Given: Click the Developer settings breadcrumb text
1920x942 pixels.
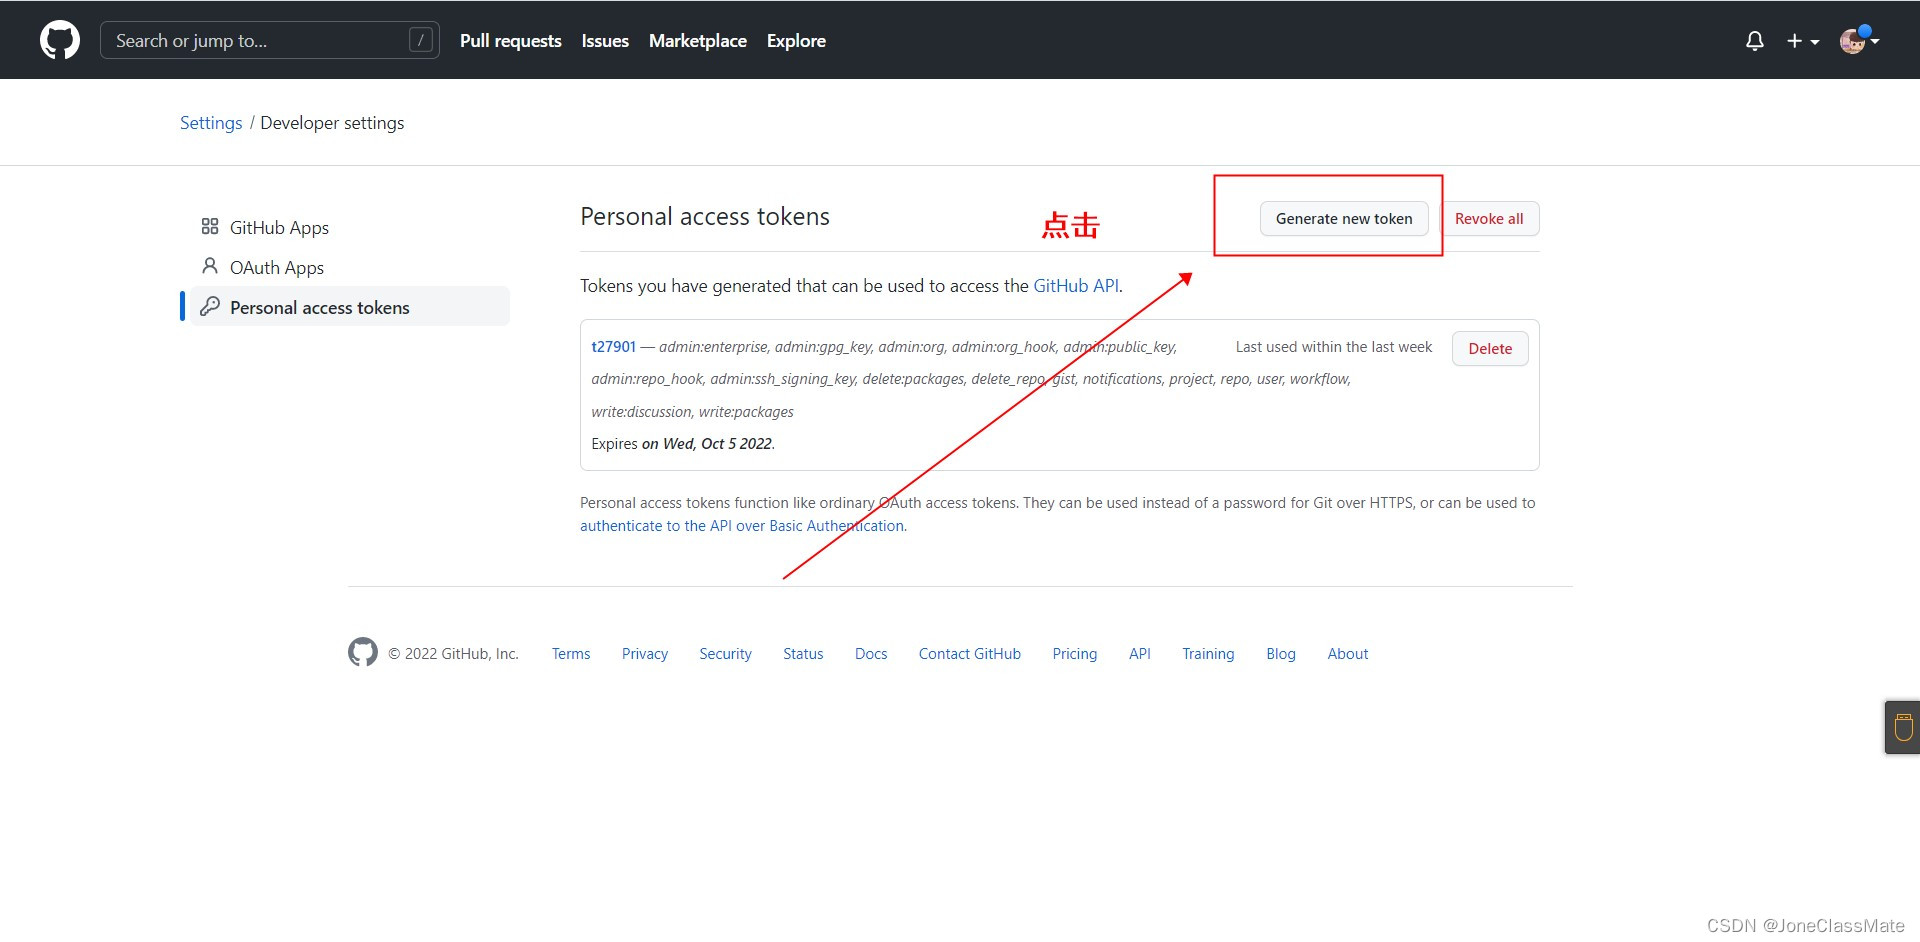Looking at the screenshot, I should click(332, 123).
